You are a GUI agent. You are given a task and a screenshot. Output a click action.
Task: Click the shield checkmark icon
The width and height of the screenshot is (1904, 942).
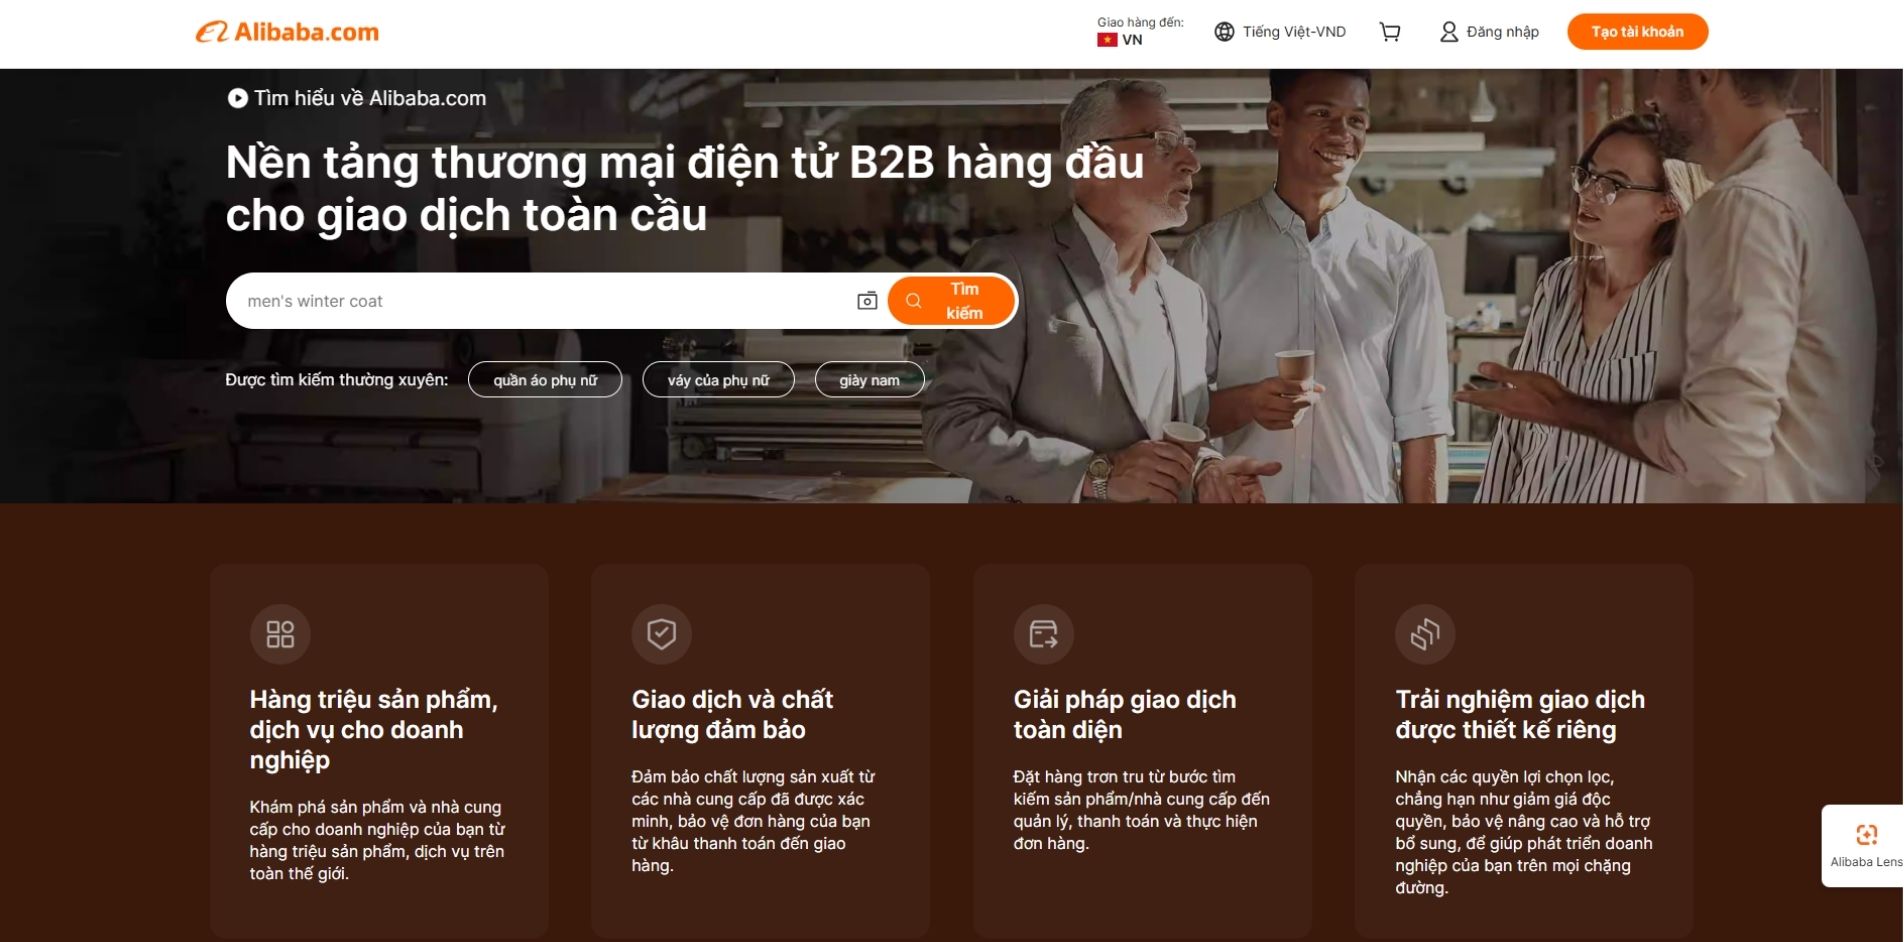[661, 634]
